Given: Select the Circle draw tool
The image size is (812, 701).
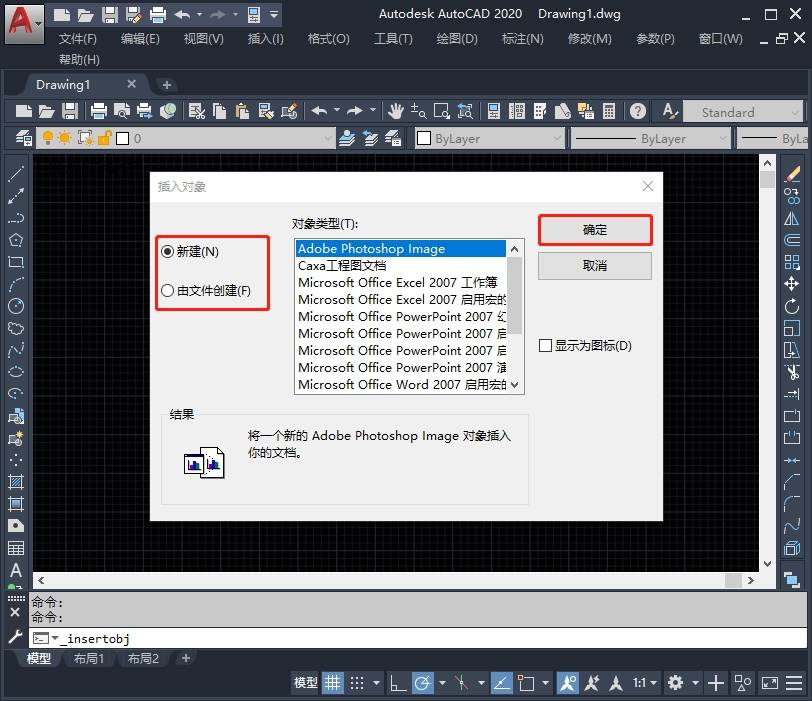Looking at the screenshot, I should coord(16,306).
